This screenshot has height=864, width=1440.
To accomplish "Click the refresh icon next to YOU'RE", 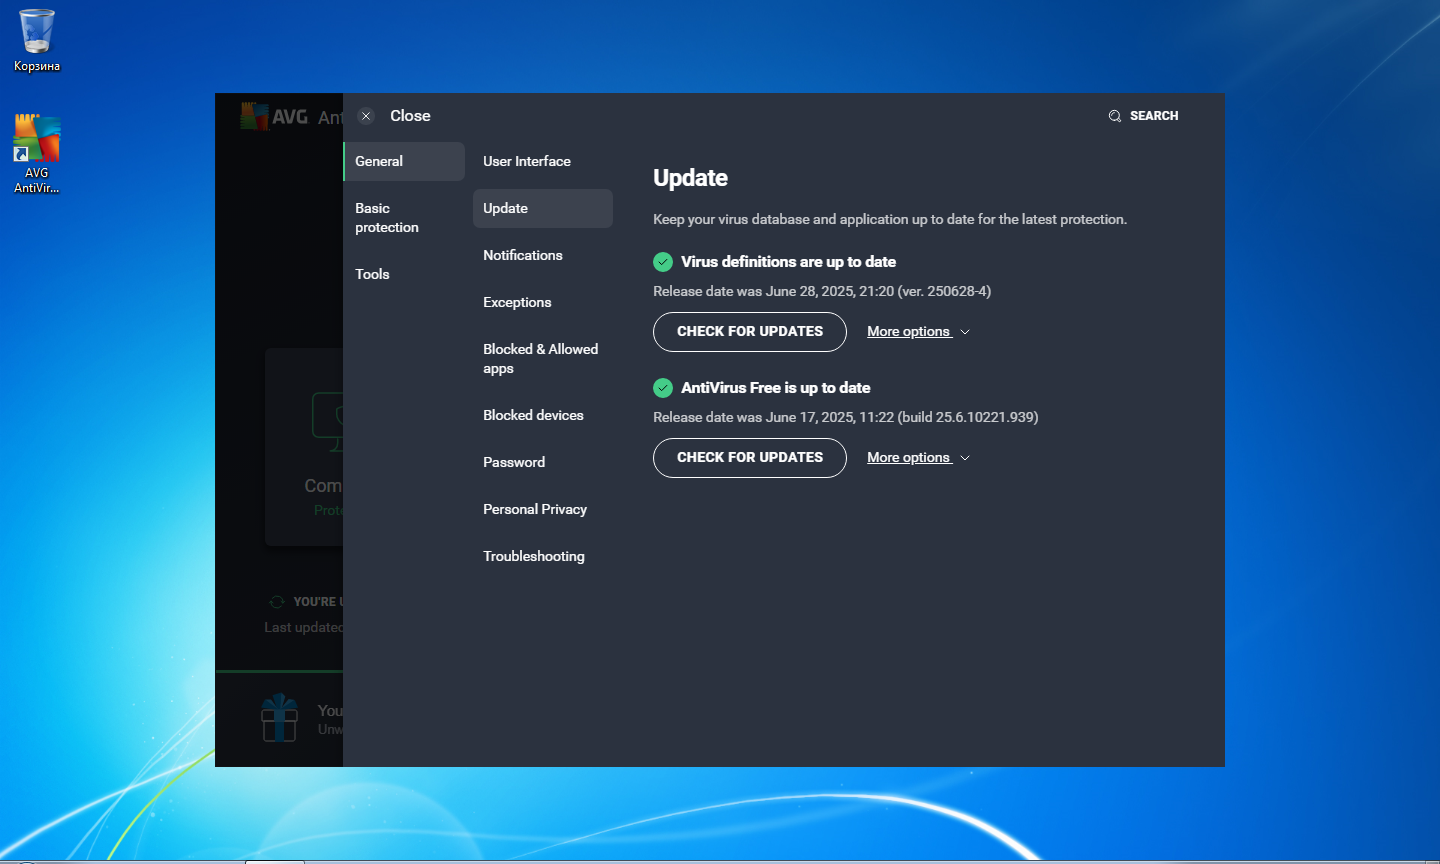I will [x=277, y=602].
